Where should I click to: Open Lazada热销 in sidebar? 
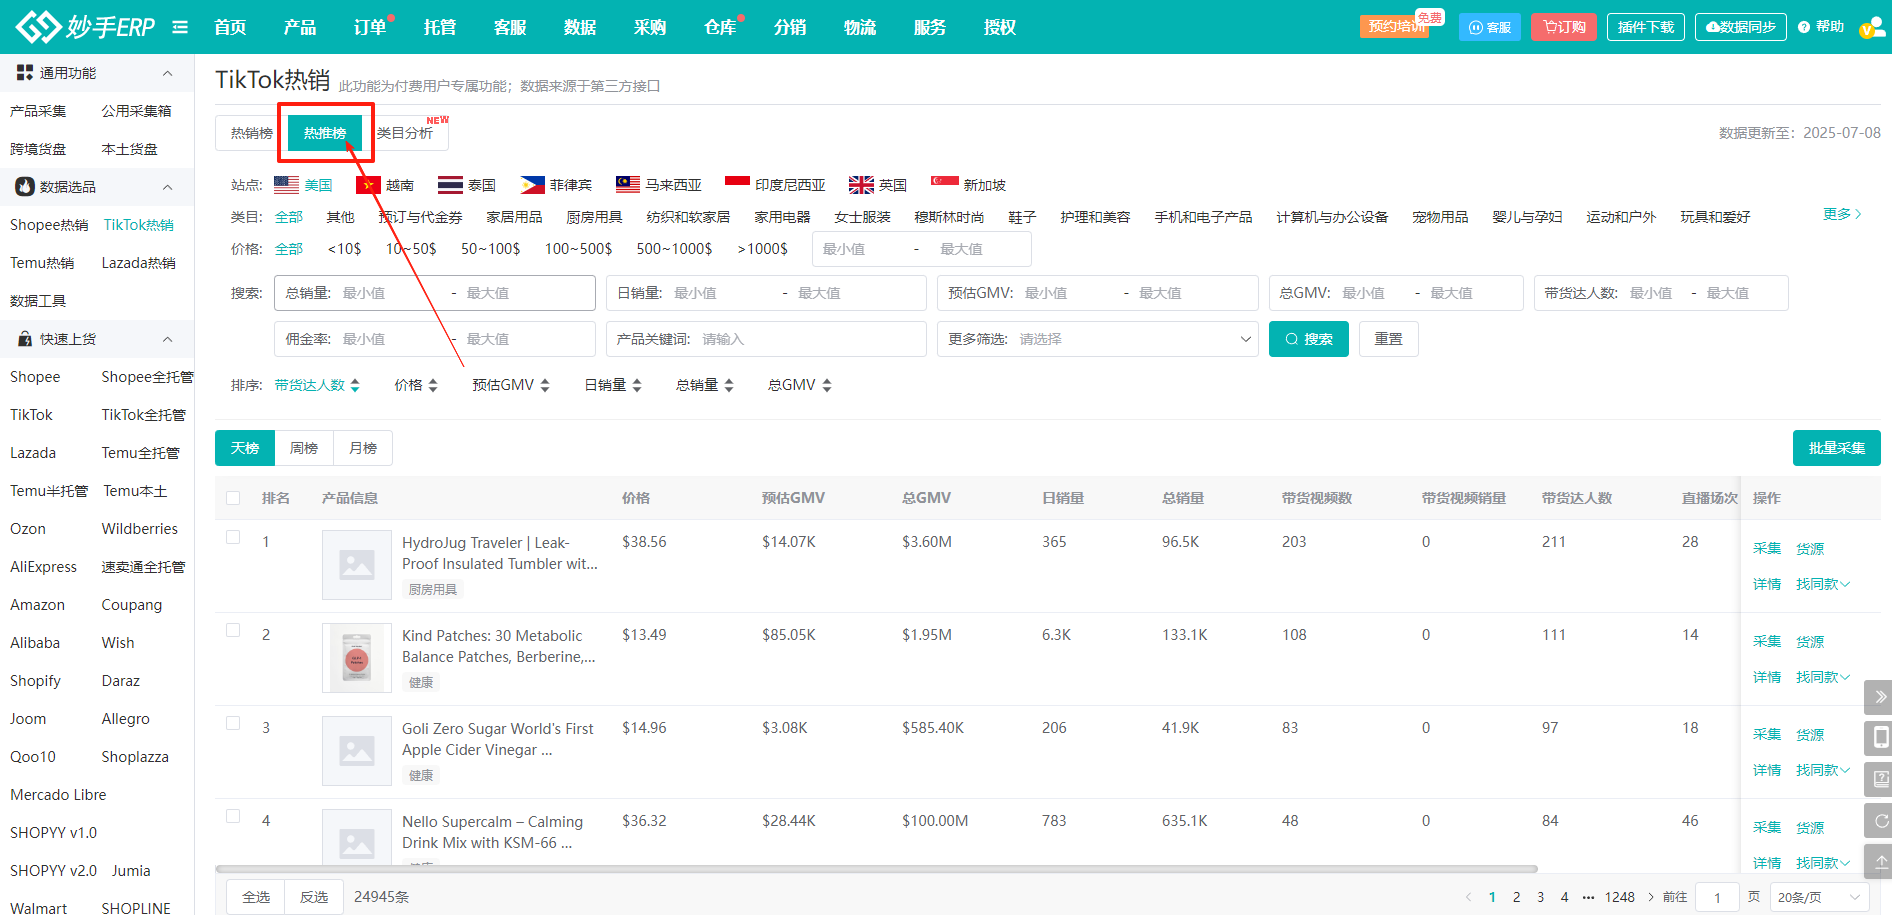click(139, 263)
